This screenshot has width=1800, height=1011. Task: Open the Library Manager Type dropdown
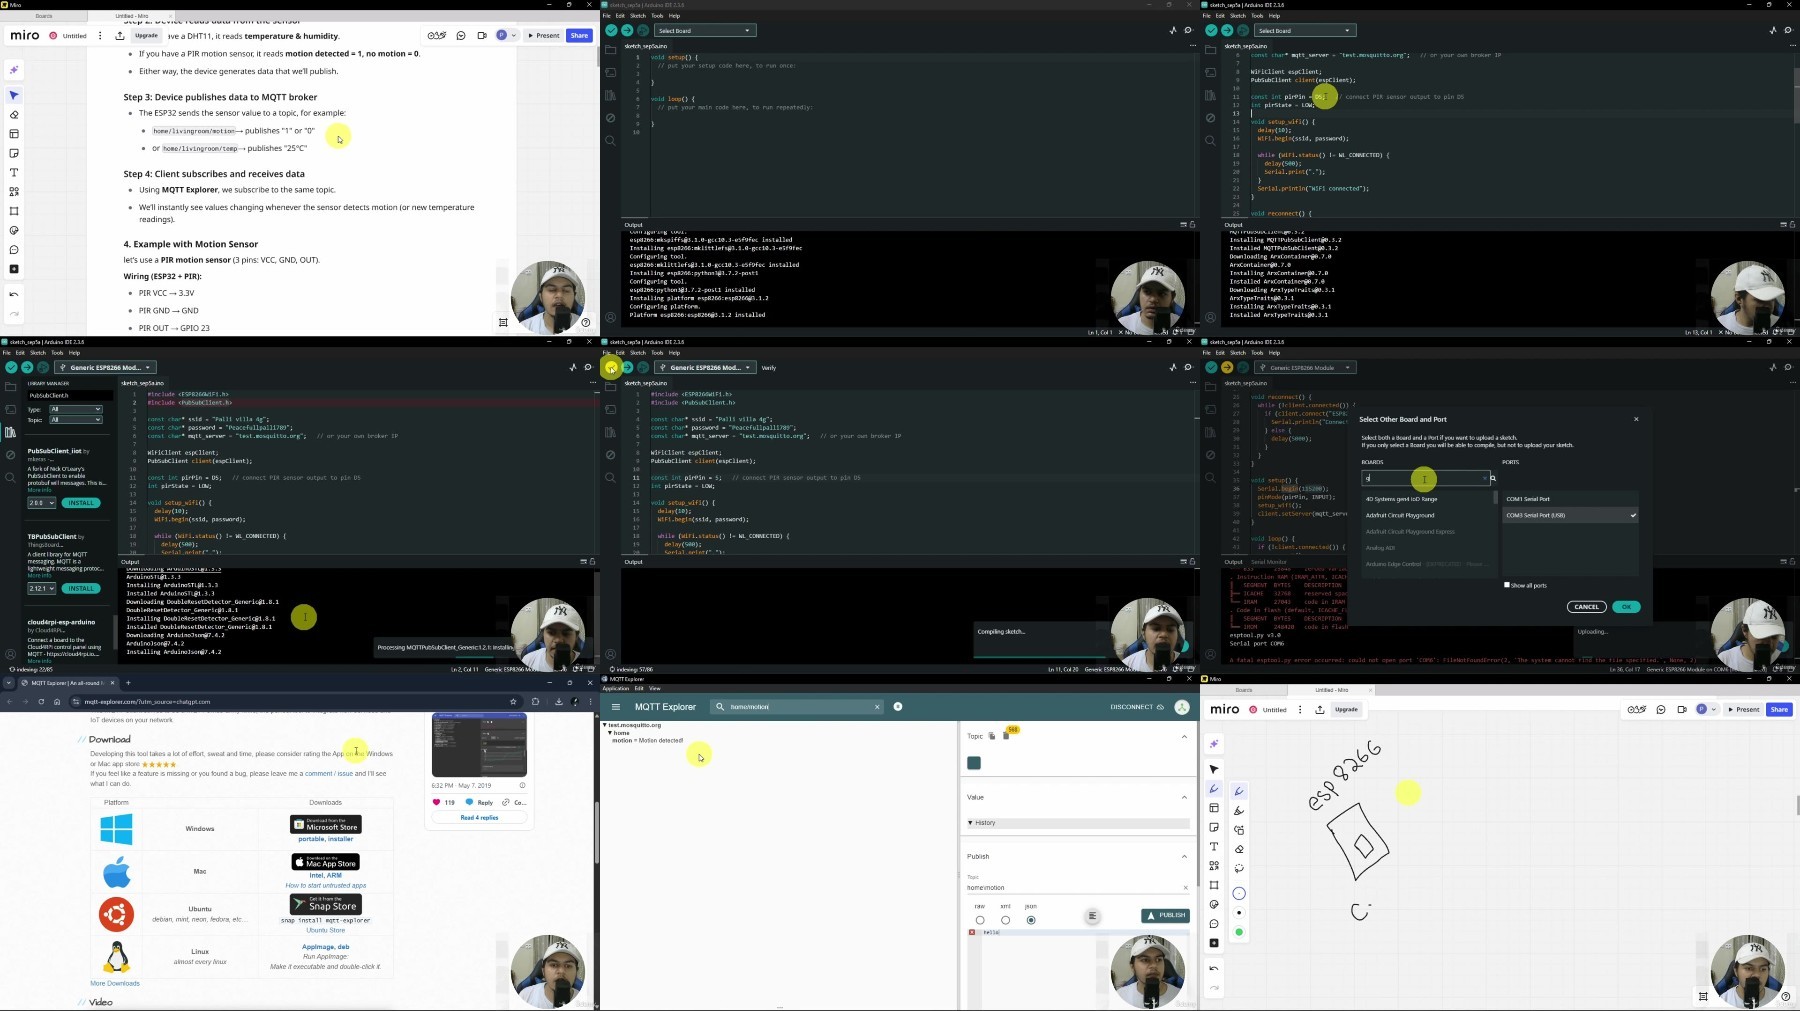(76, 409)
